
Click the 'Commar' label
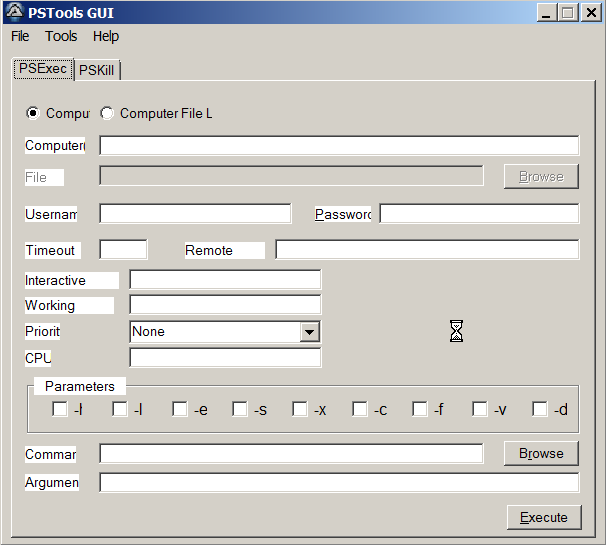pos(51,454)
